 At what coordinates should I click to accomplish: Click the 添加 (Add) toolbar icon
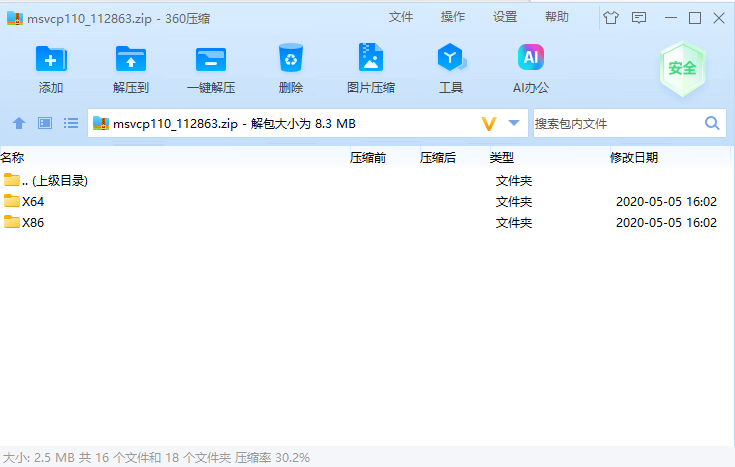click(51, 59)
